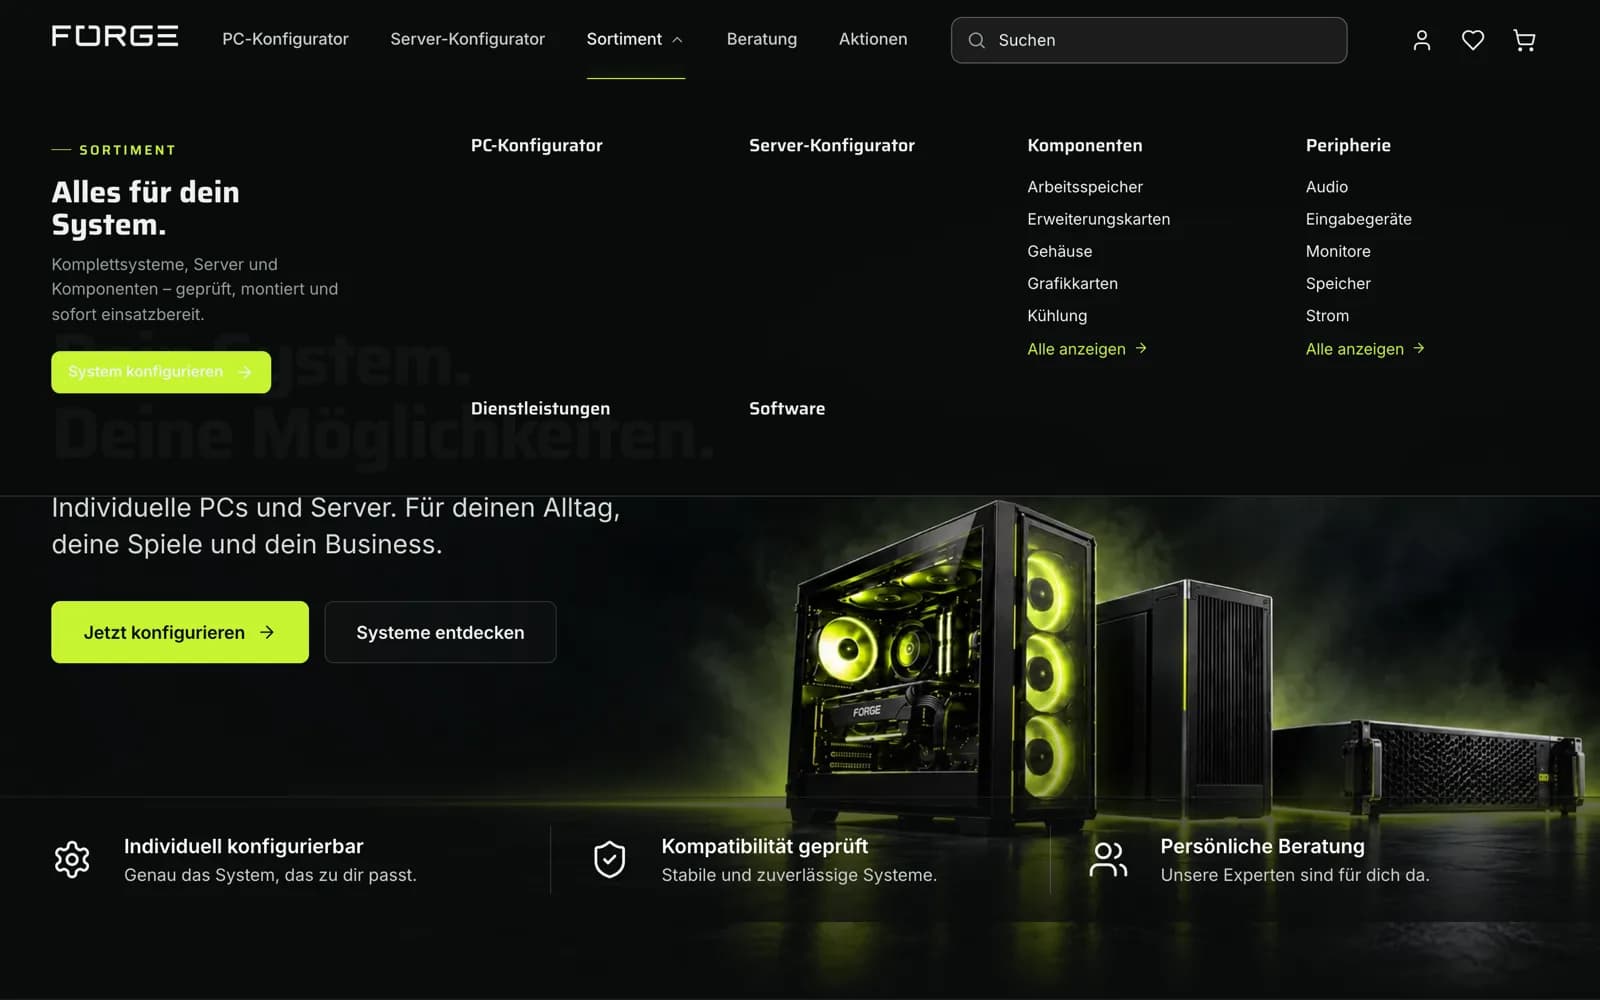1600x1000 pixels.
Task: Click Alle anzeigen under Peripherie
Action: [1365, 349]
